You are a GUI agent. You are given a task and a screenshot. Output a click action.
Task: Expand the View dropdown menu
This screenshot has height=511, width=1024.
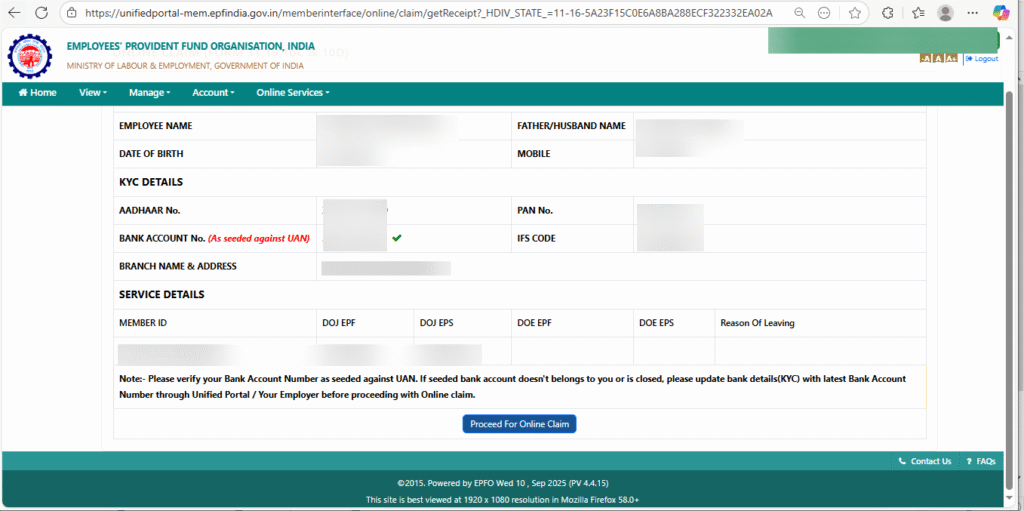93,93
